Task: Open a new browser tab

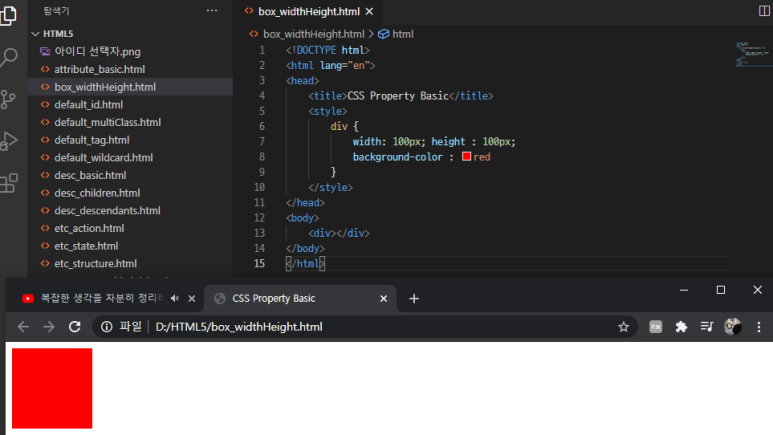Action: [x=414, y=298]
